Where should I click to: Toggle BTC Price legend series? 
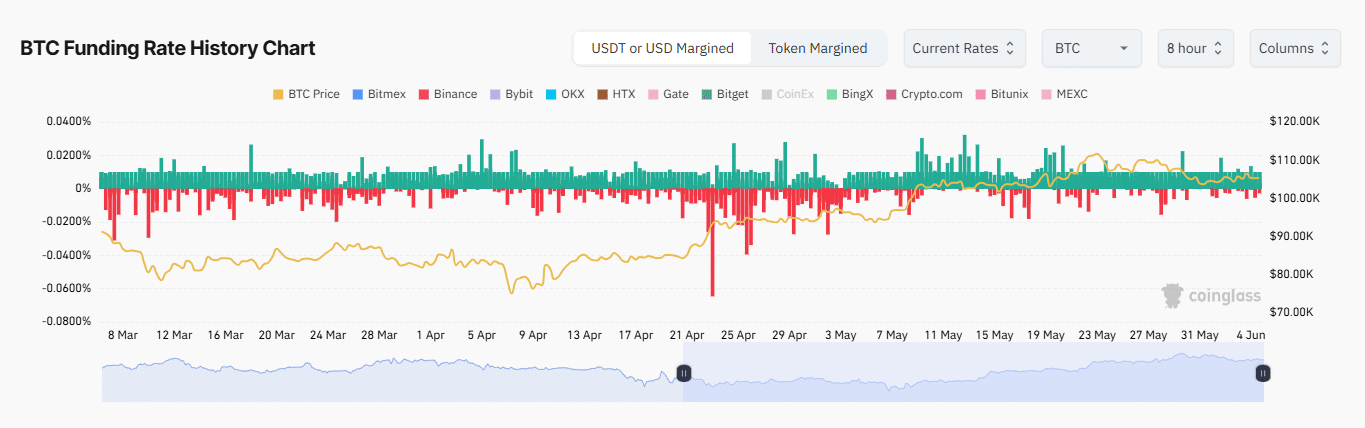306,94
